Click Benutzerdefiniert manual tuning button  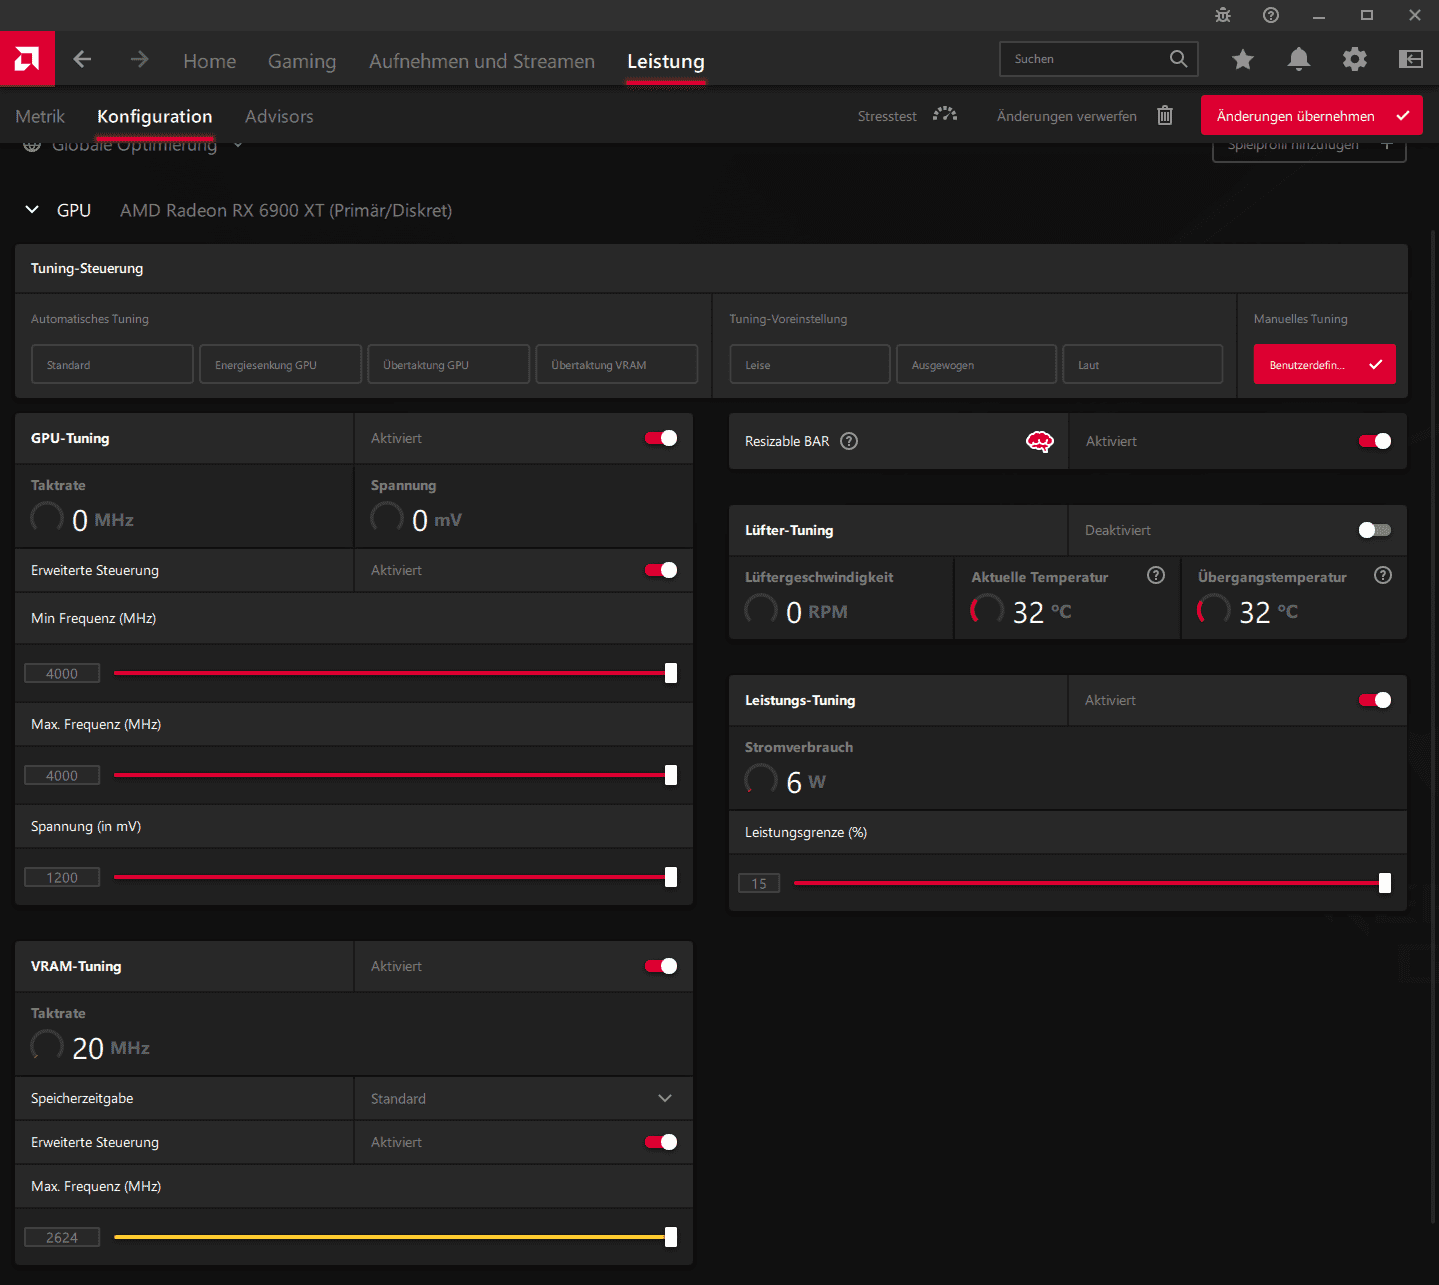(1324, 364)
